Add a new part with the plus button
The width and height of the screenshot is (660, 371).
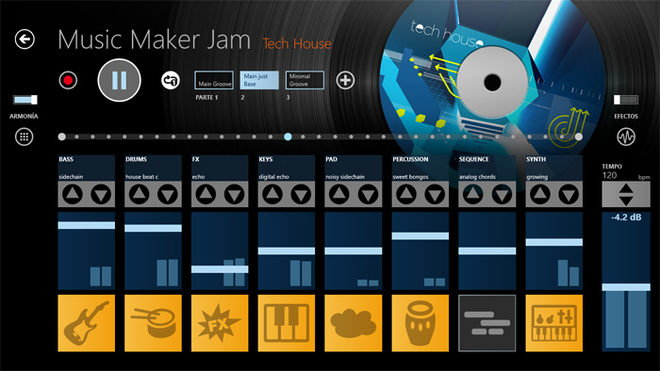coord(345,80)
